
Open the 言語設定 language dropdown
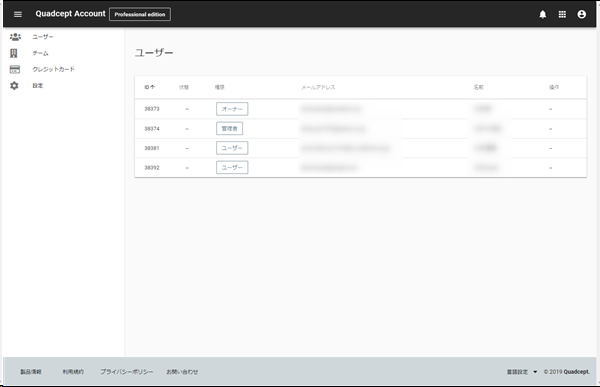tap(522, 372)
